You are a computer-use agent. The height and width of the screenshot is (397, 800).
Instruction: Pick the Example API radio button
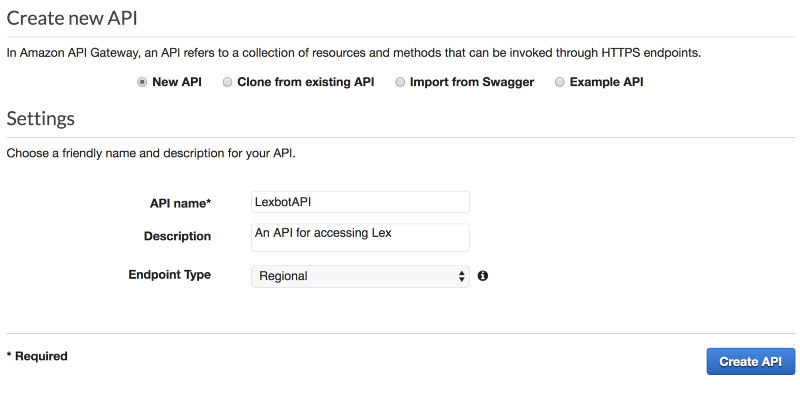click(560, 82)
